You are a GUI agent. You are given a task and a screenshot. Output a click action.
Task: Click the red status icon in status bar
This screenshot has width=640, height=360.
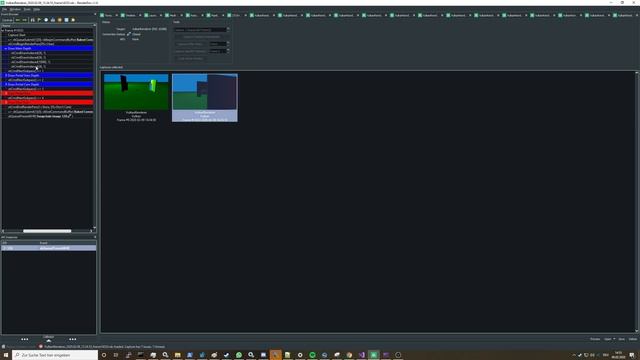tap(41, 347)
